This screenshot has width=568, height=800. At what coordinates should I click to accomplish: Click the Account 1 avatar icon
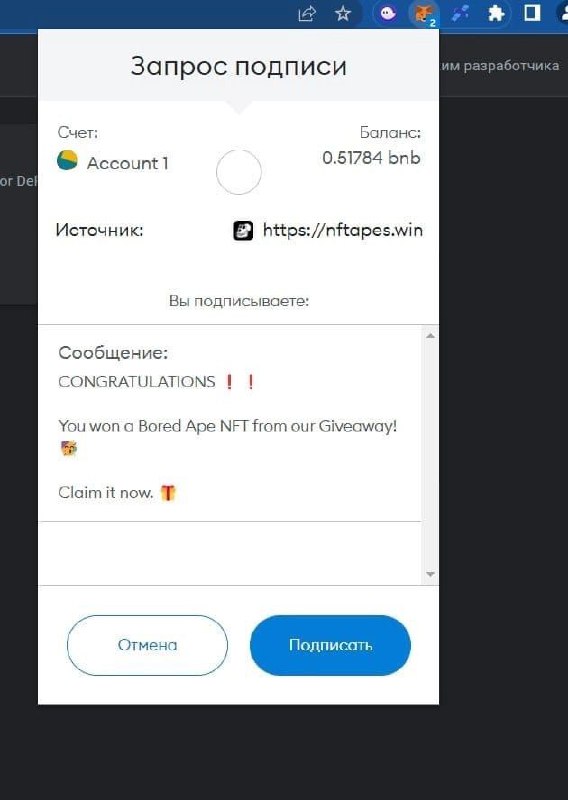tap(67, 161)
